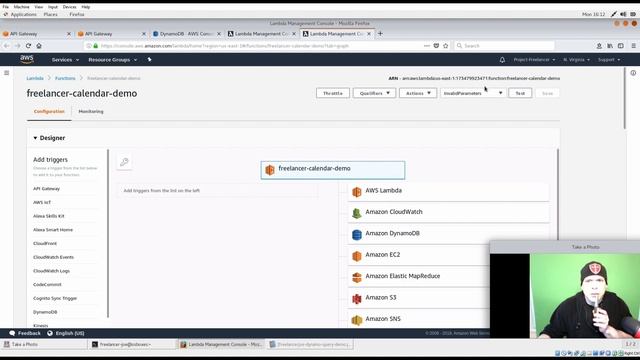Add CloudFront trigger from list
The image size is (640, 360).
pyautogui.click(x=45, y=243)
